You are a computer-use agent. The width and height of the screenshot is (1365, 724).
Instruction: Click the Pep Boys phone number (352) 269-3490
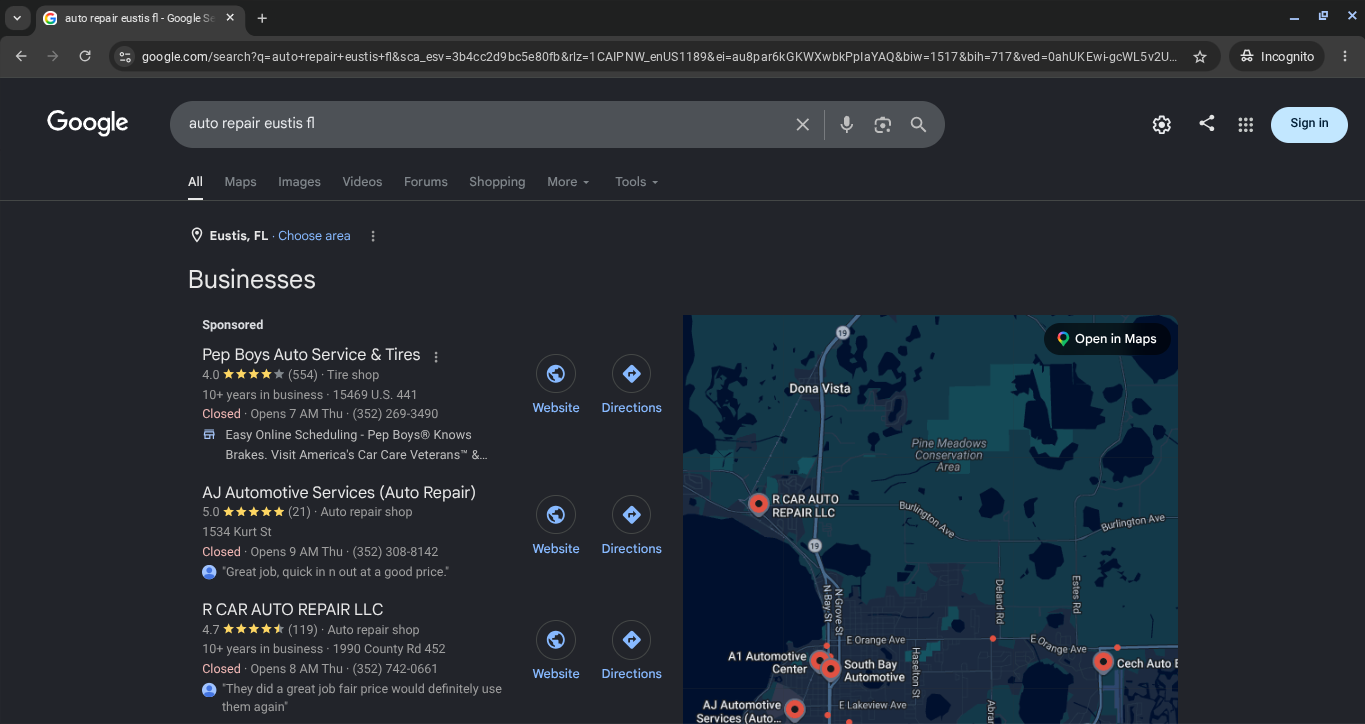click(x=395, y=414)
